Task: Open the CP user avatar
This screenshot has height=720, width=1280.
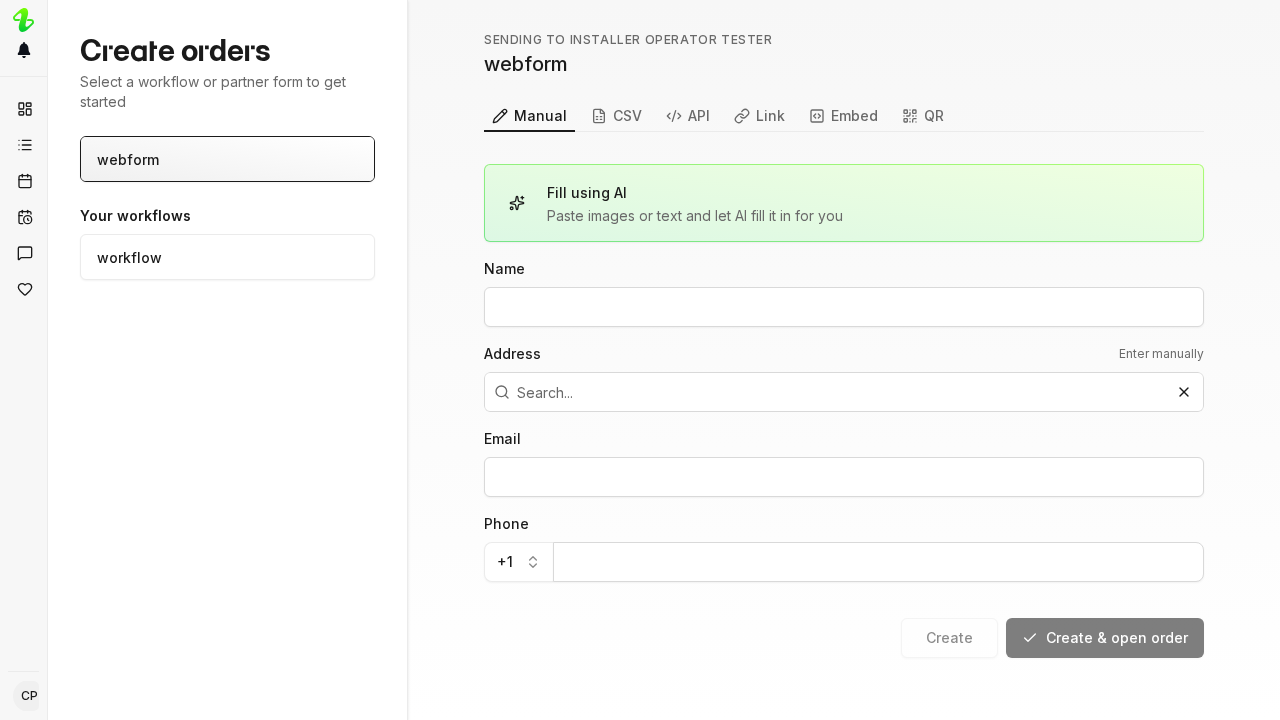Action: point(28,696)
